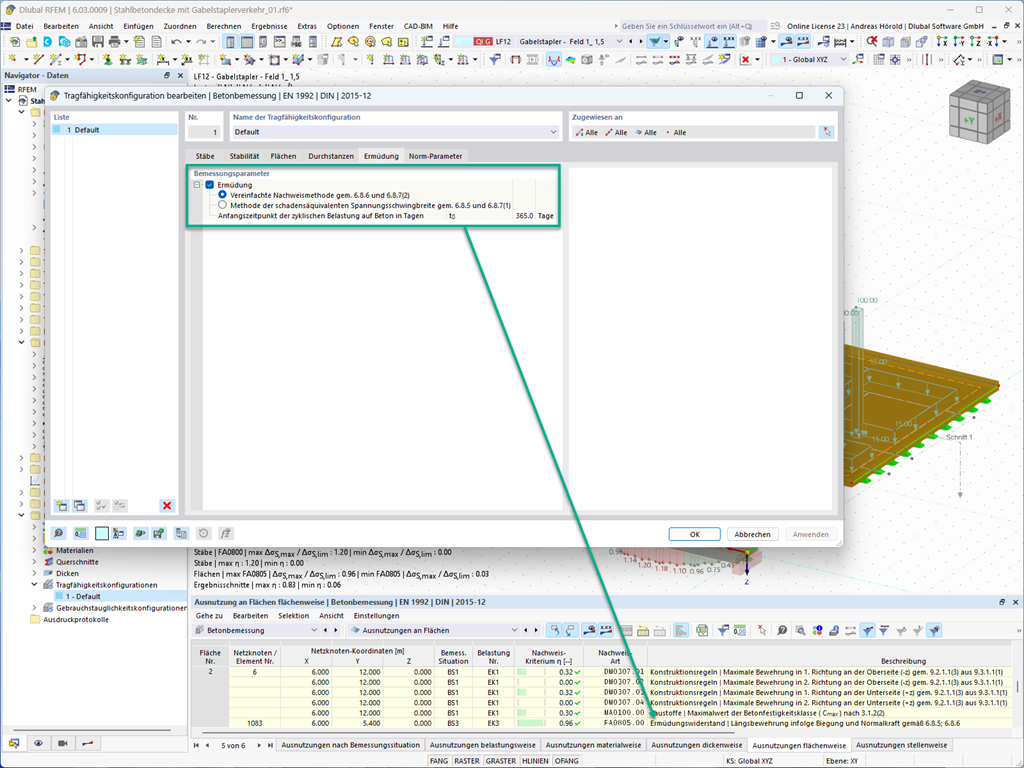Click the export to Excel icon in table toolbar
This screenshot has width=1024, height=768.
(702, 630)
